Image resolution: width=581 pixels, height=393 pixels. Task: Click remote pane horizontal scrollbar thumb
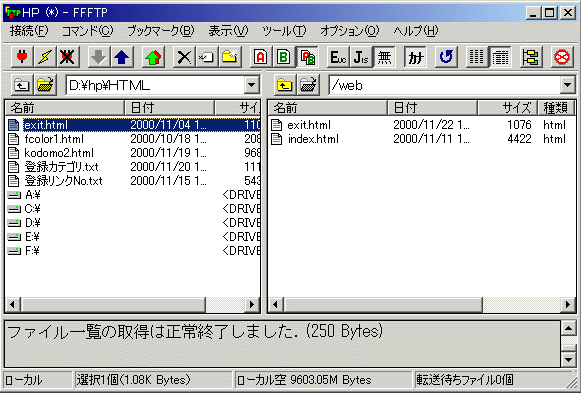click(383, 304)
